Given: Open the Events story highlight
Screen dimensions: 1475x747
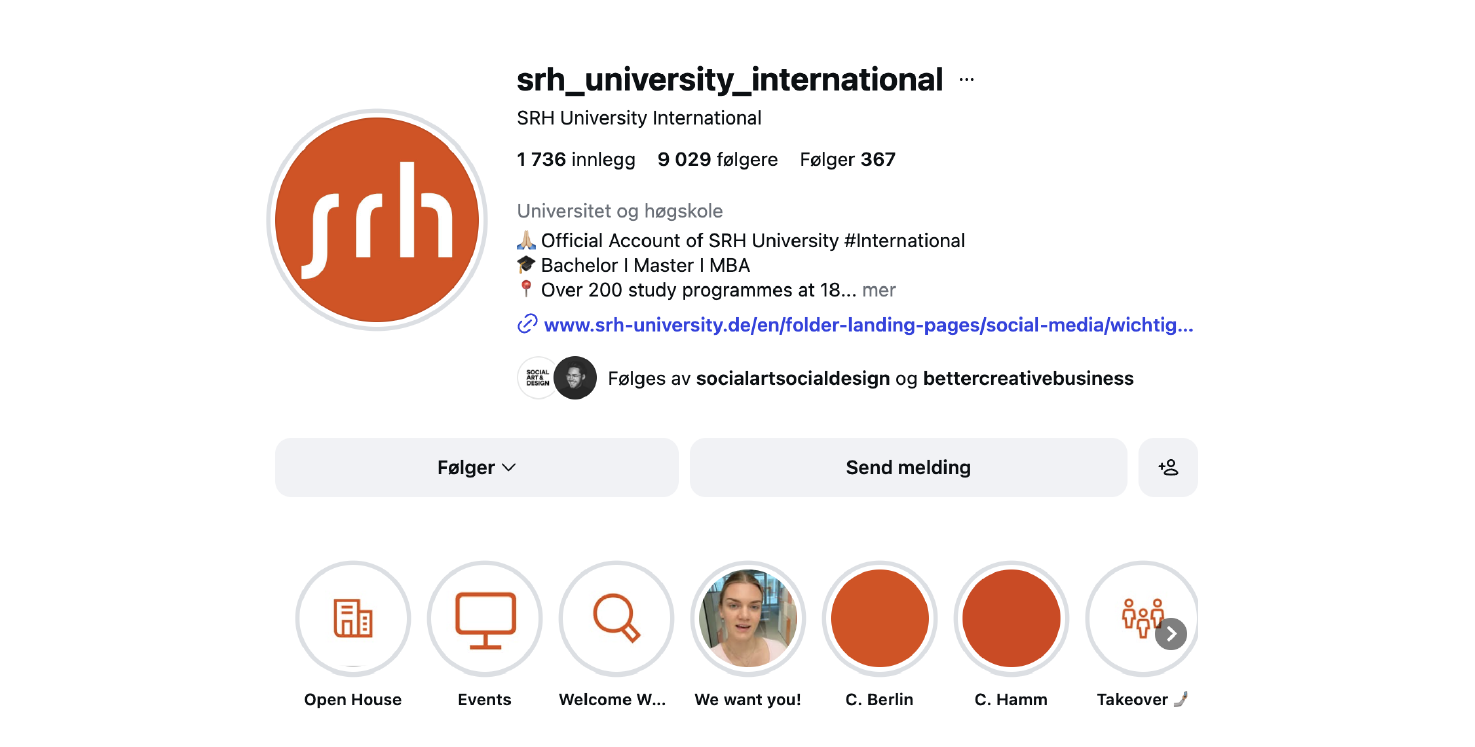Looking at the screenshot, I should [485, 619].
